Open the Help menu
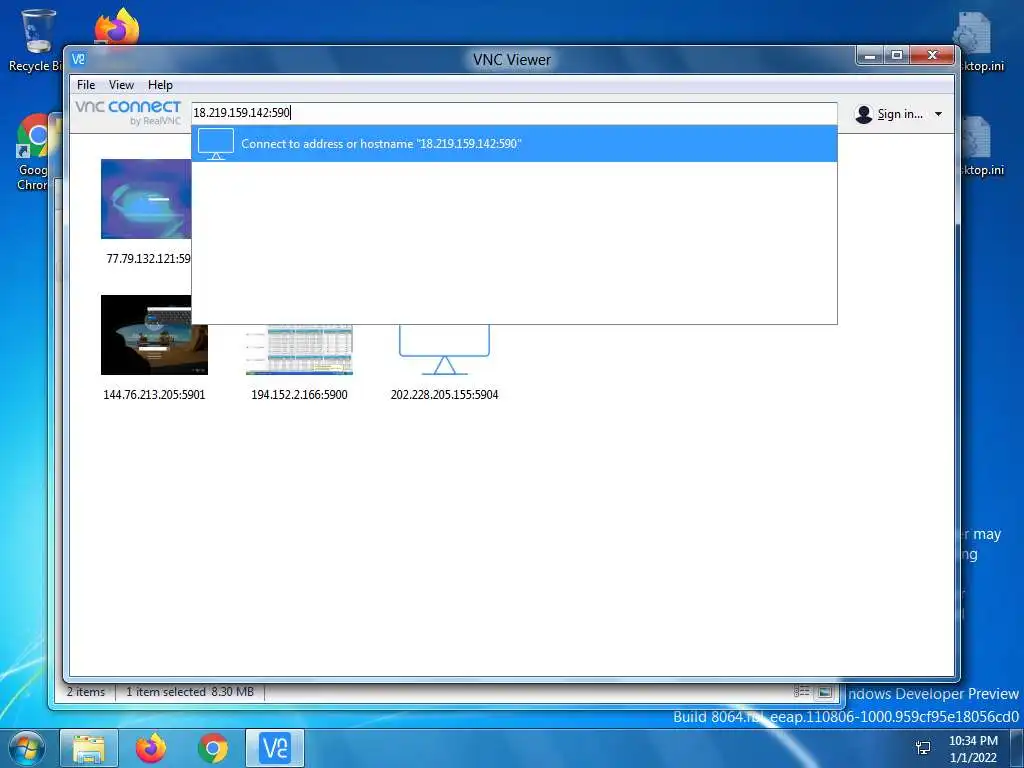This screenshot has width=1024, height=768. point(160,85)
